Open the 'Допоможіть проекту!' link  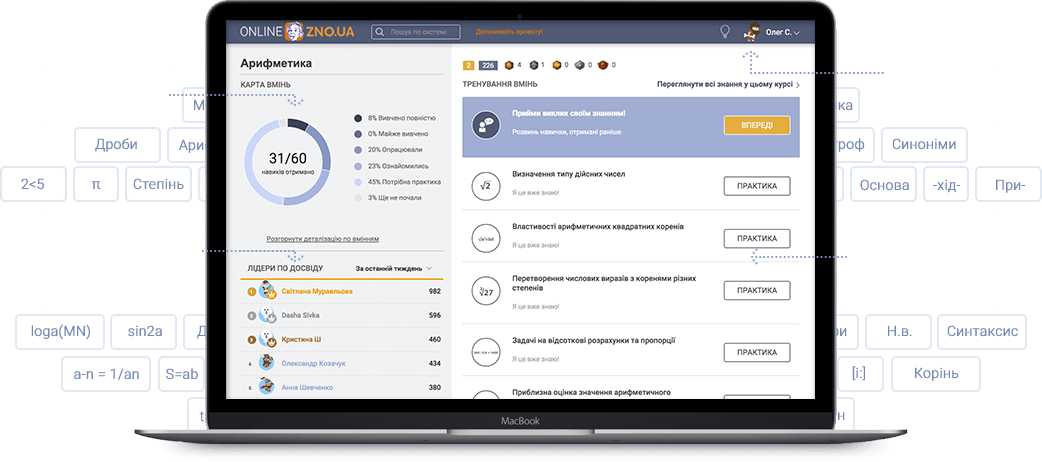(x=509, y=32)
